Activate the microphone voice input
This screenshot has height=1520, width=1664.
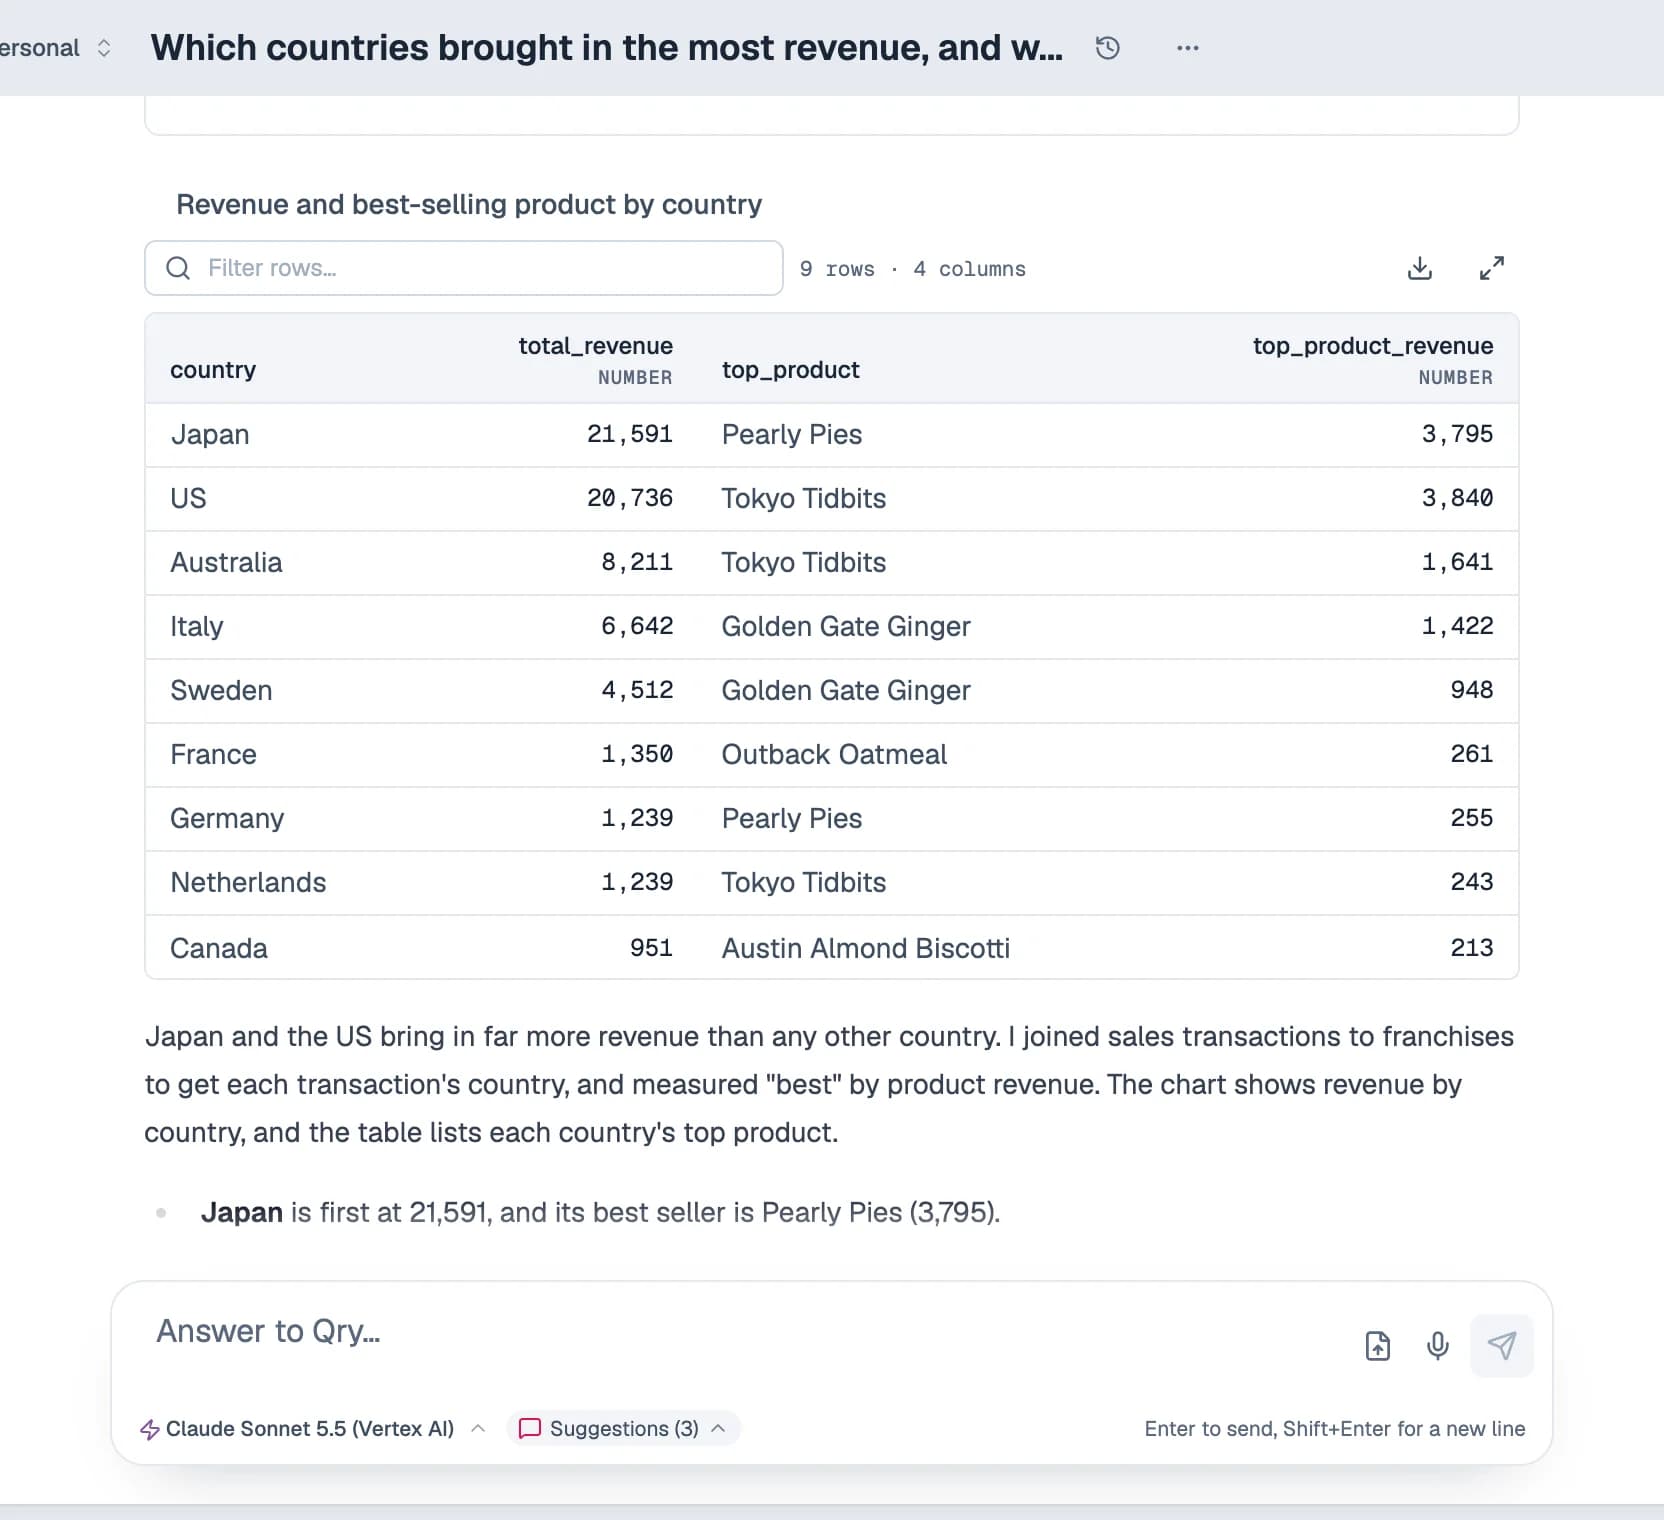point(1437,1346)
